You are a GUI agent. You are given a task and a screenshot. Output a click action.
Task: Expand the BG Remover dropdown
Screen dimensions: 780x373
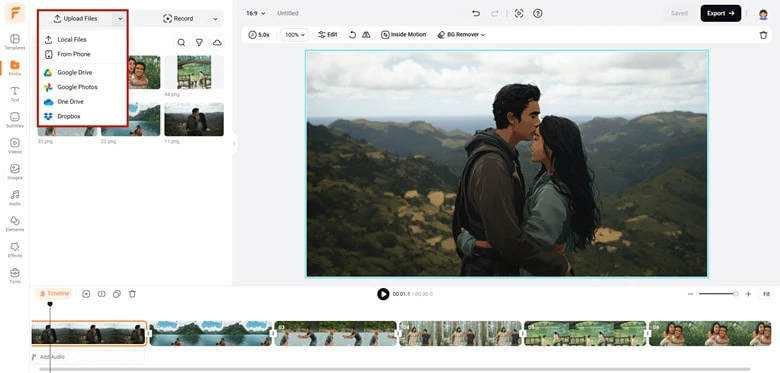483,35
